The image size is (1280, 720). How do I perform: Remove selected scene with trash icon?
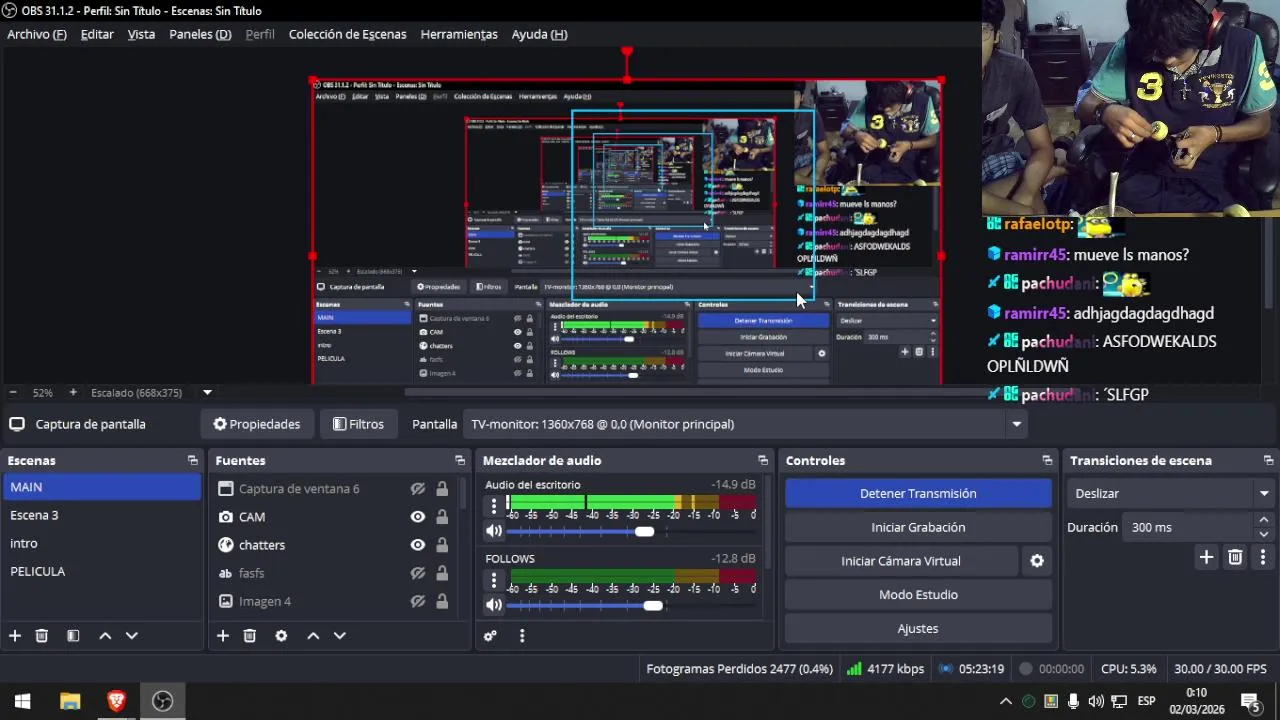42,636
